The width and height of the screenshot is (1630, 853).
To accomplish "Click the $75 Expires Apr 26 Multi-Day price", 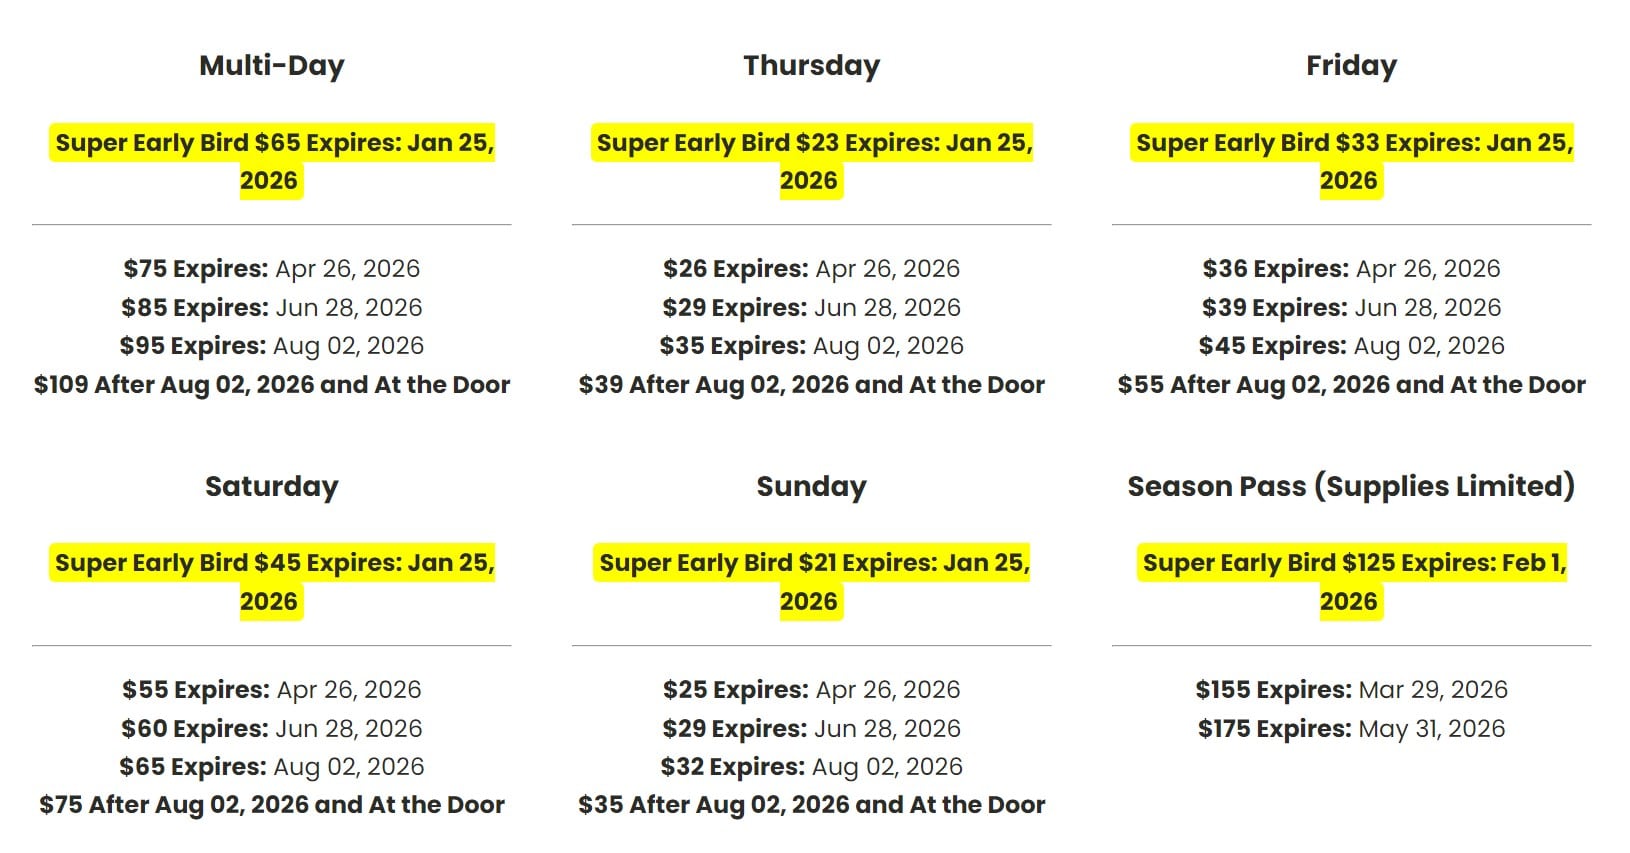I will tap(271, 269).
